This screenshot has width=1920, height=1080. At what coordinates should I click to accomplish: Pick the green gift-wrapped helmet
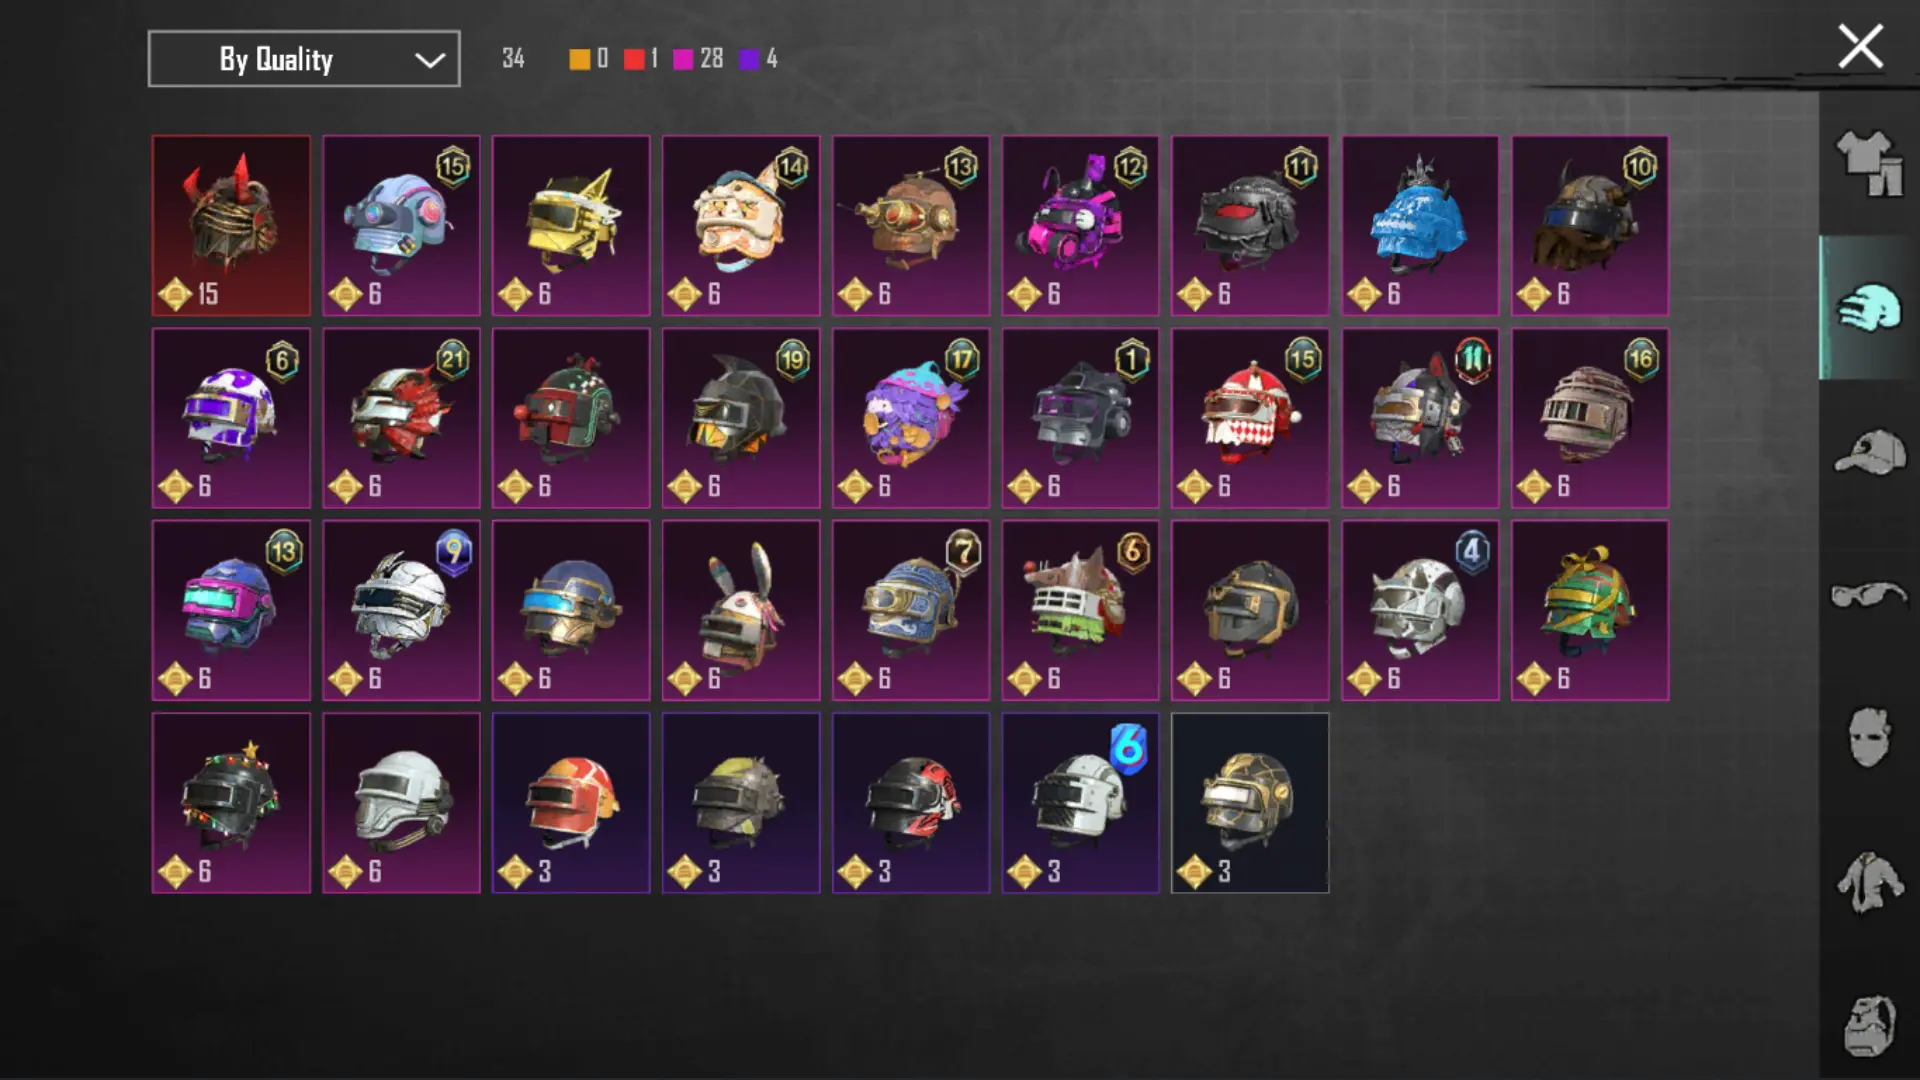[1590, 610]
